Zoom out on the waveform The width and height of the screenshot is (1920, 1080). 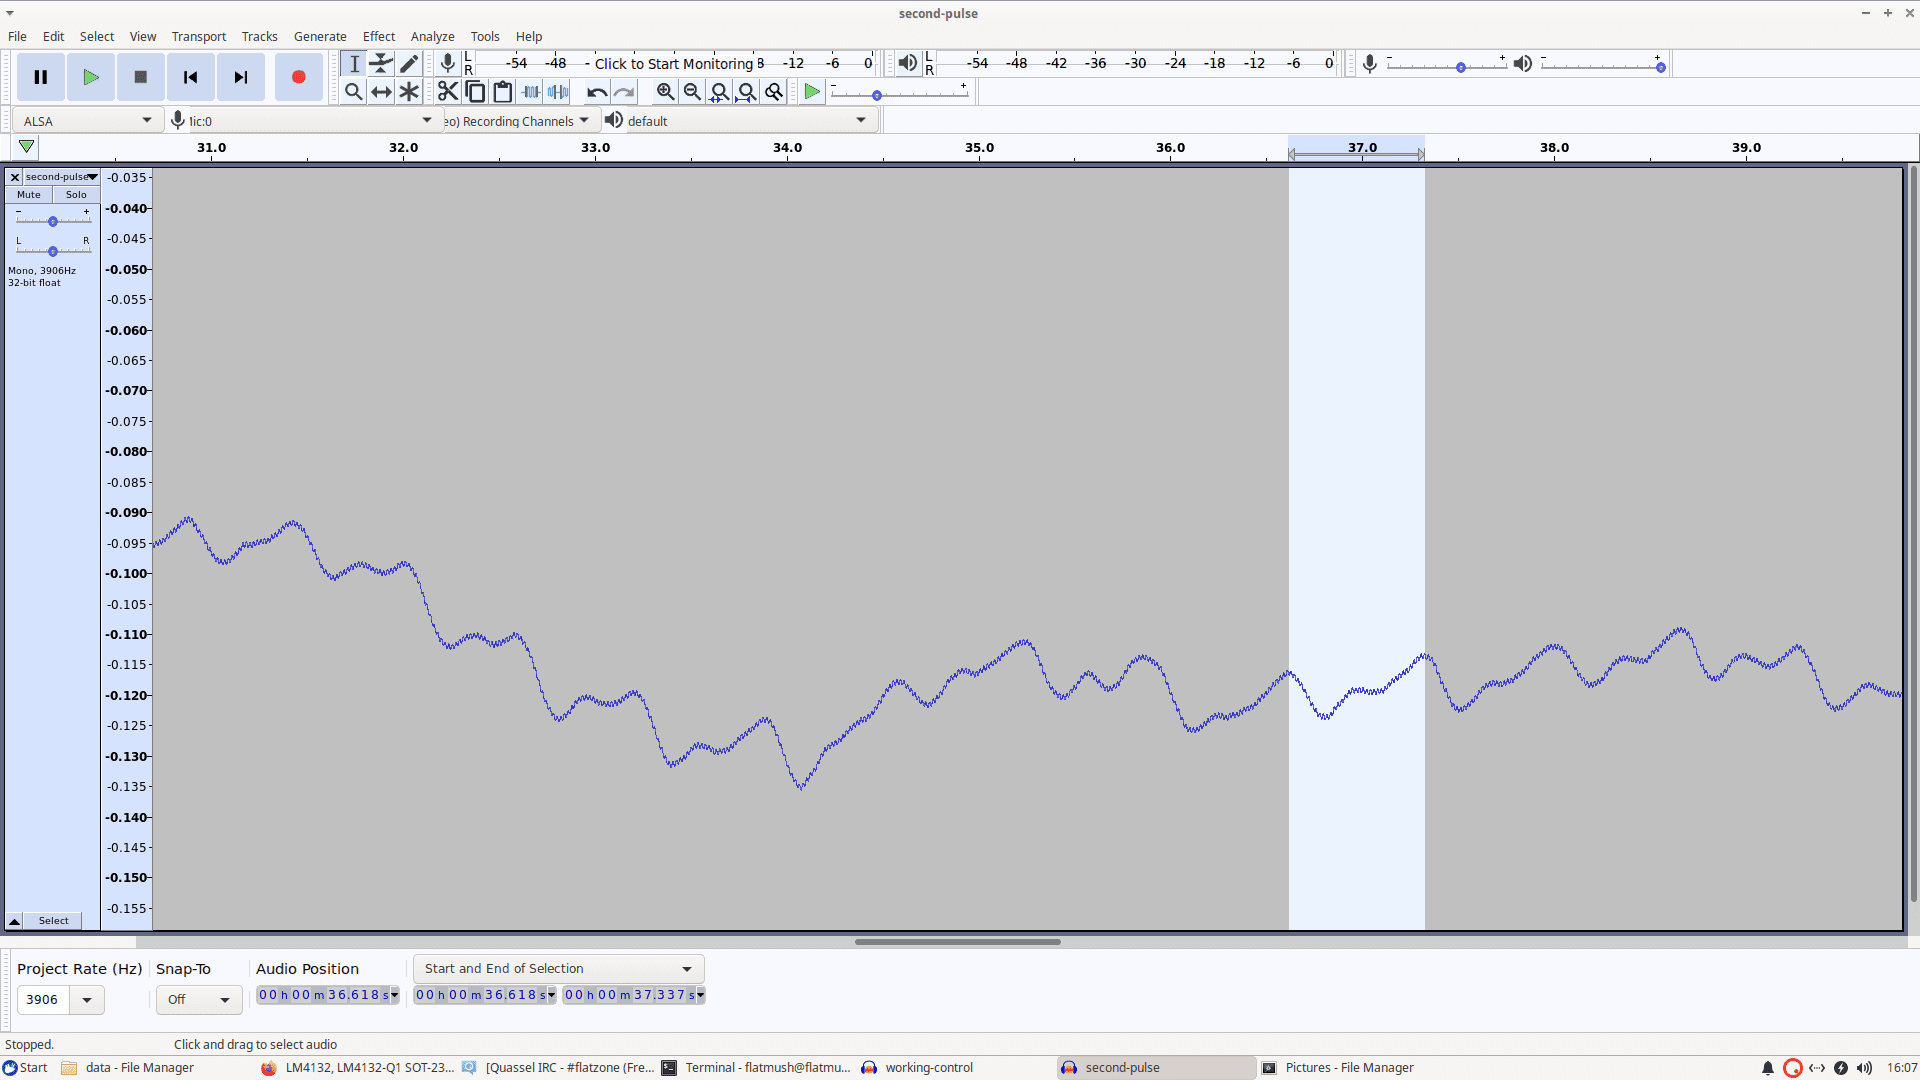coord(692,92)
